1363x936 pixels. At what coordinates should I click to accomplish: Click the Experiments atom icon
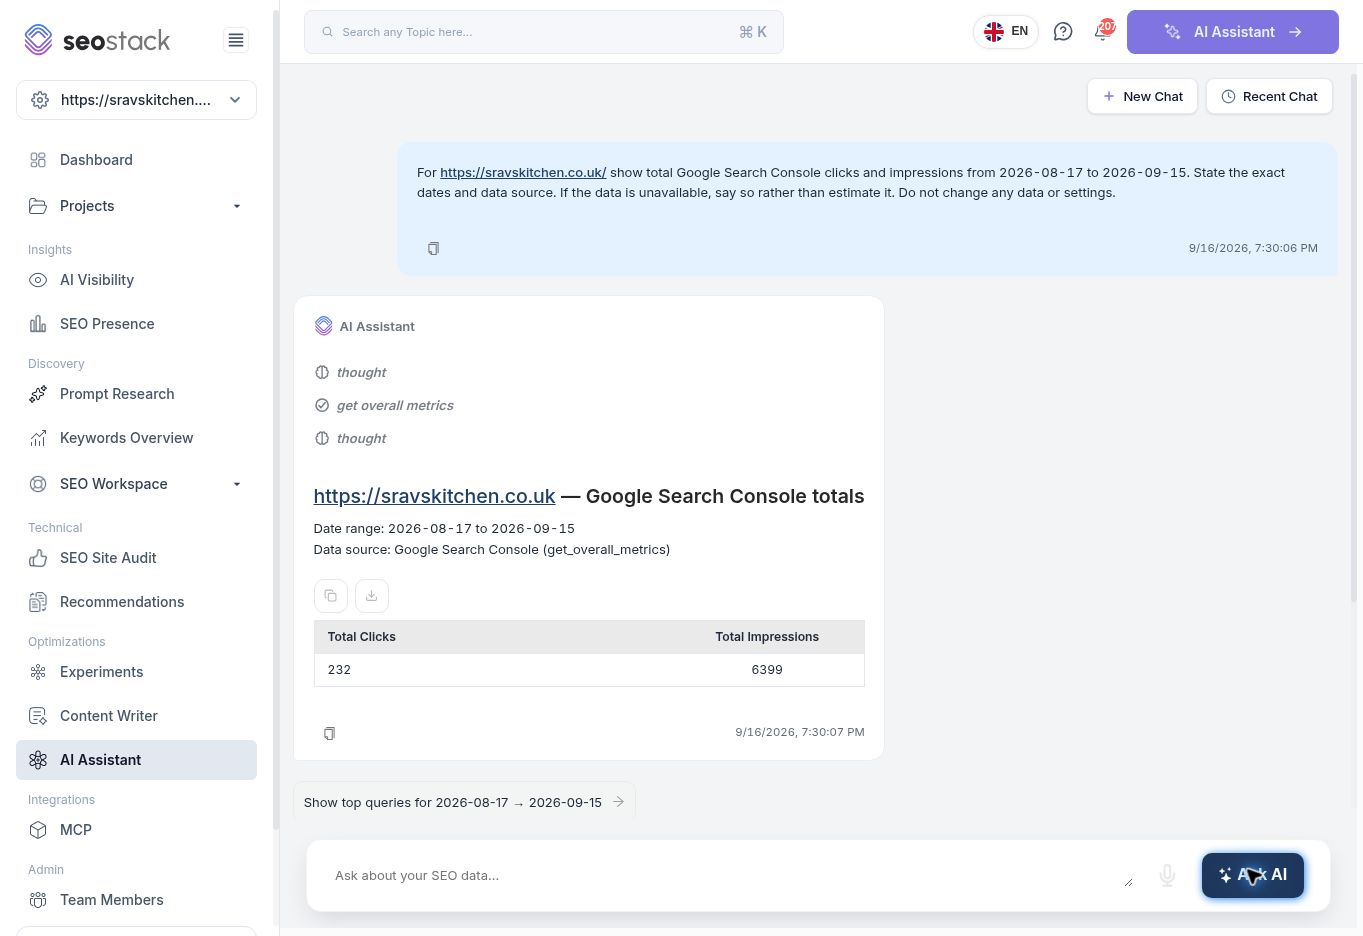pyautogui.click(x=38, y=672)
